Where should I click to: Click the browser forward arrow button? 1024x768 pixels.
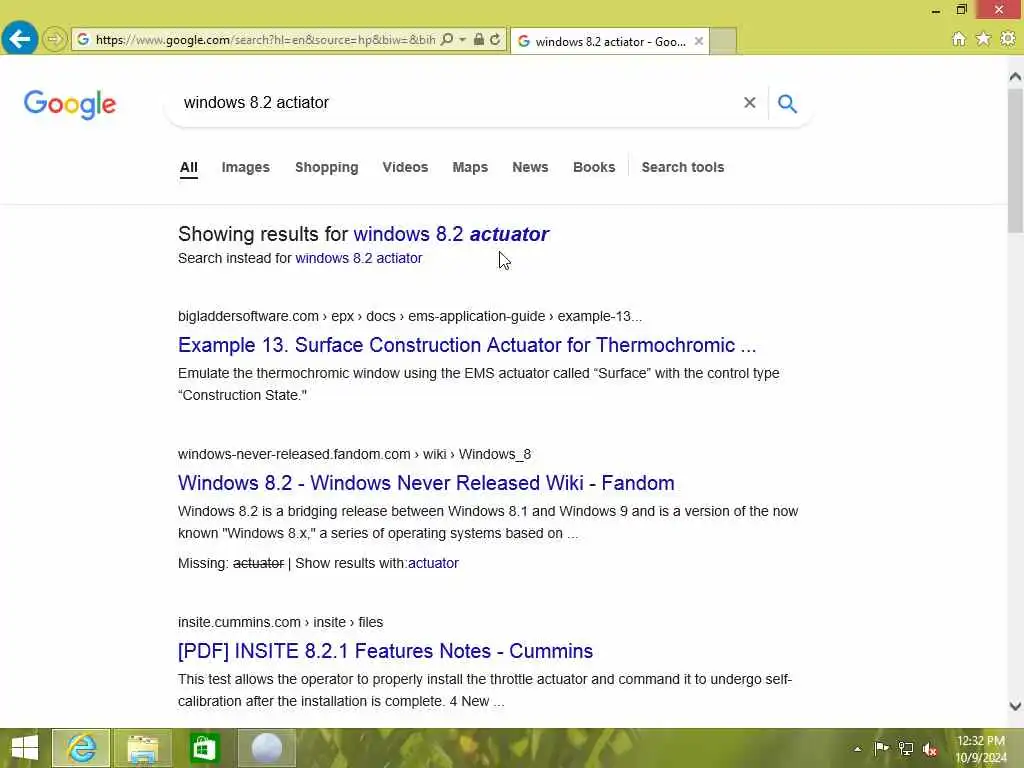(55, 39)
